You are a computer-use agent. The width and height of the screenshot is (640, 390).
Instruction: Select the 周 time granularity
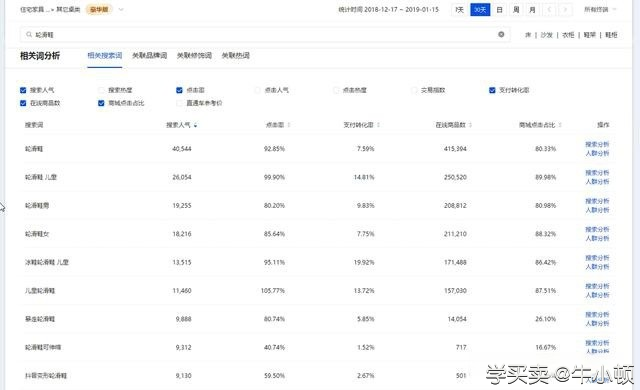(516, 9)
